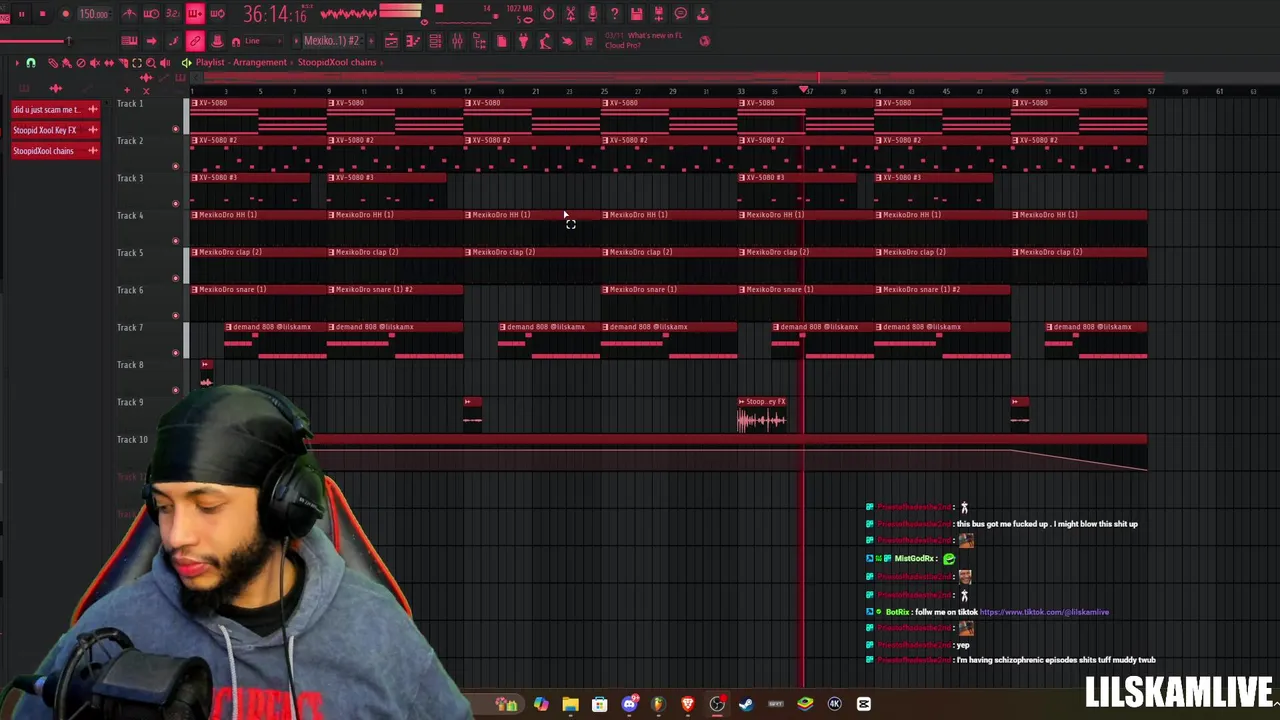Open Steam from the taskbar
Viewport: 1280px width, 720px height.
pyautogui.click(x=746, y=704)
